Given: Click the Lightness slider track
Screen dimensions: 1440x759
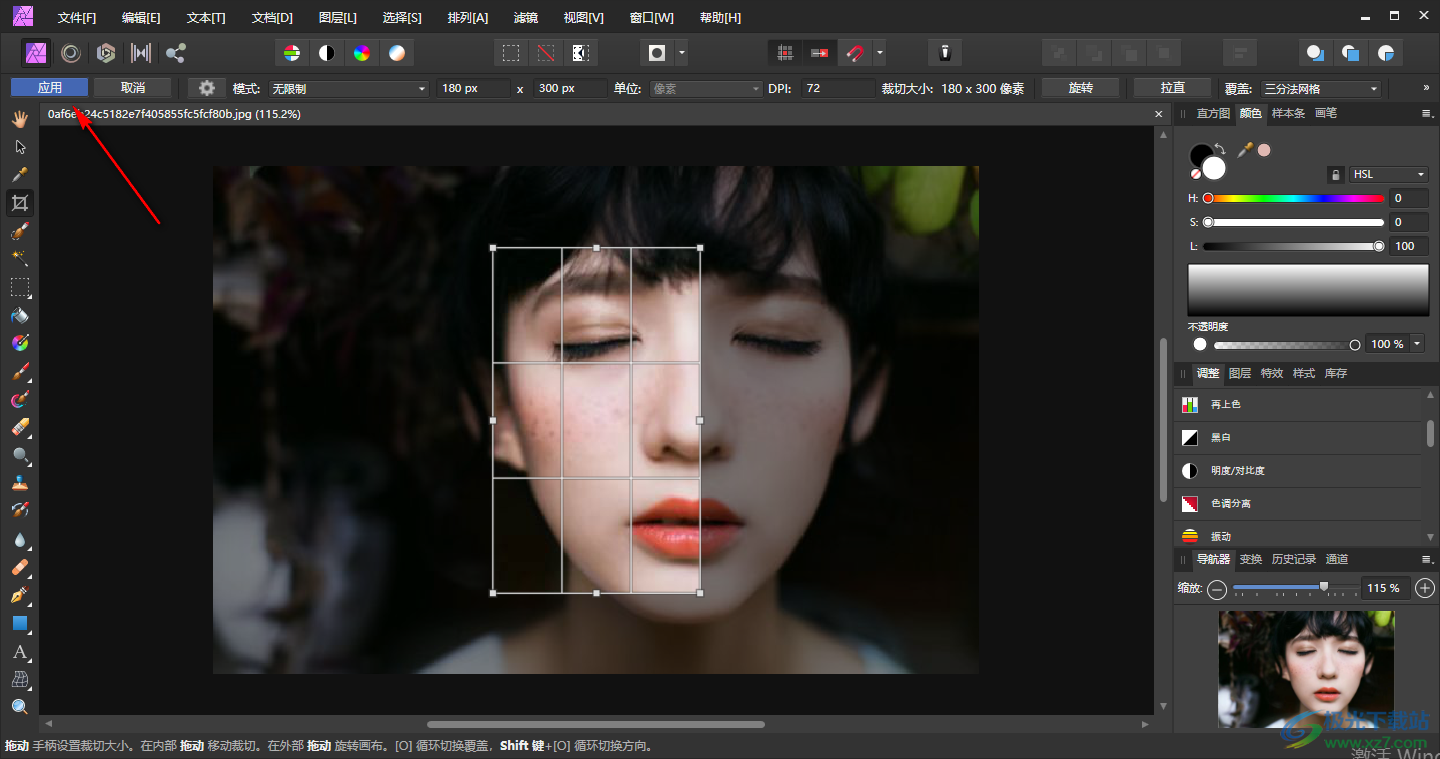Looking at the screenshot, I should (1296, 246).
